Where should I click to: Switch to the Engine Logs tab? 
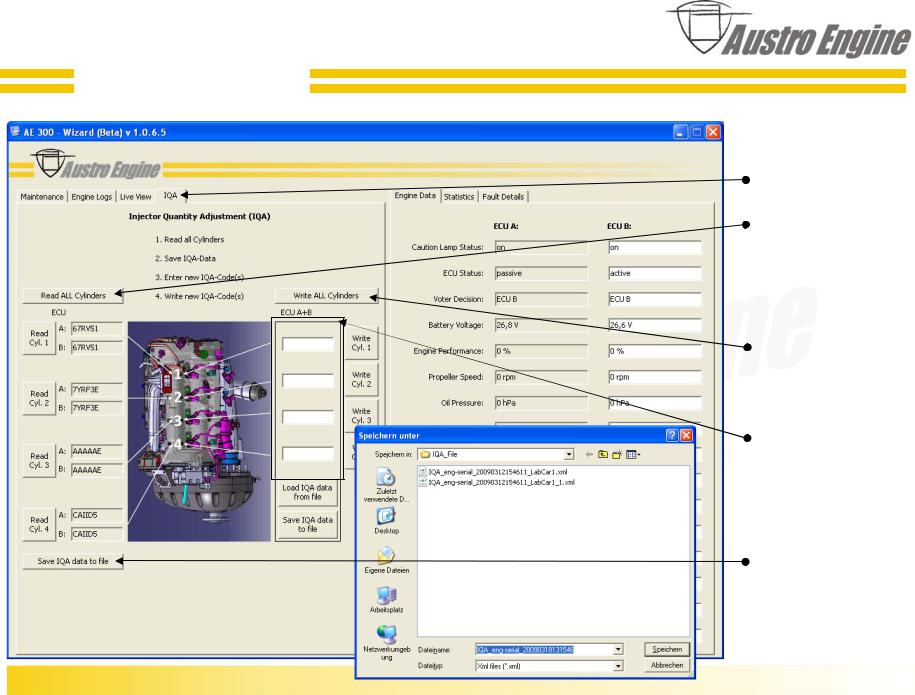tap(92, 197)
